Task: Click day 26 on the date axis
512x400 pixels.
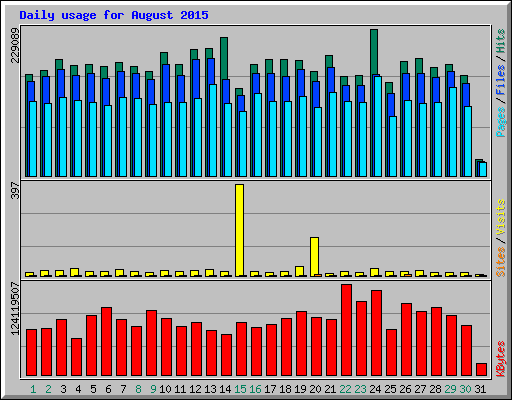Action: click(405, 389)
